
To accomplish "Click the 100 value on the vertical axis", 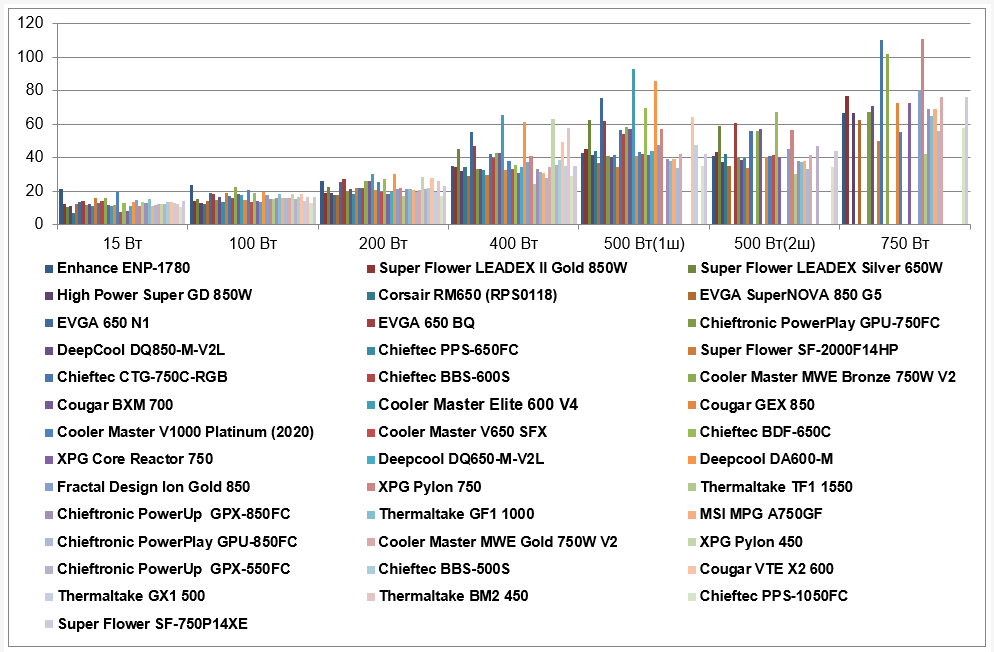I will pyautogui.click(x=30, y=57).
